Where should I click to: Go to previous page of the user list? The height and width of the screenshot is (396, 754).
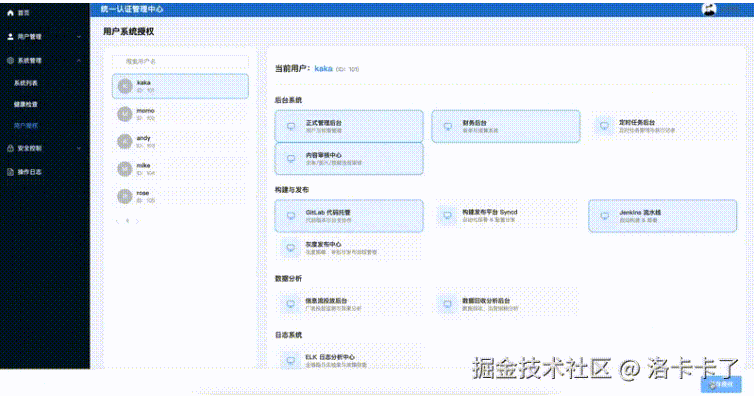coord(117,221)
